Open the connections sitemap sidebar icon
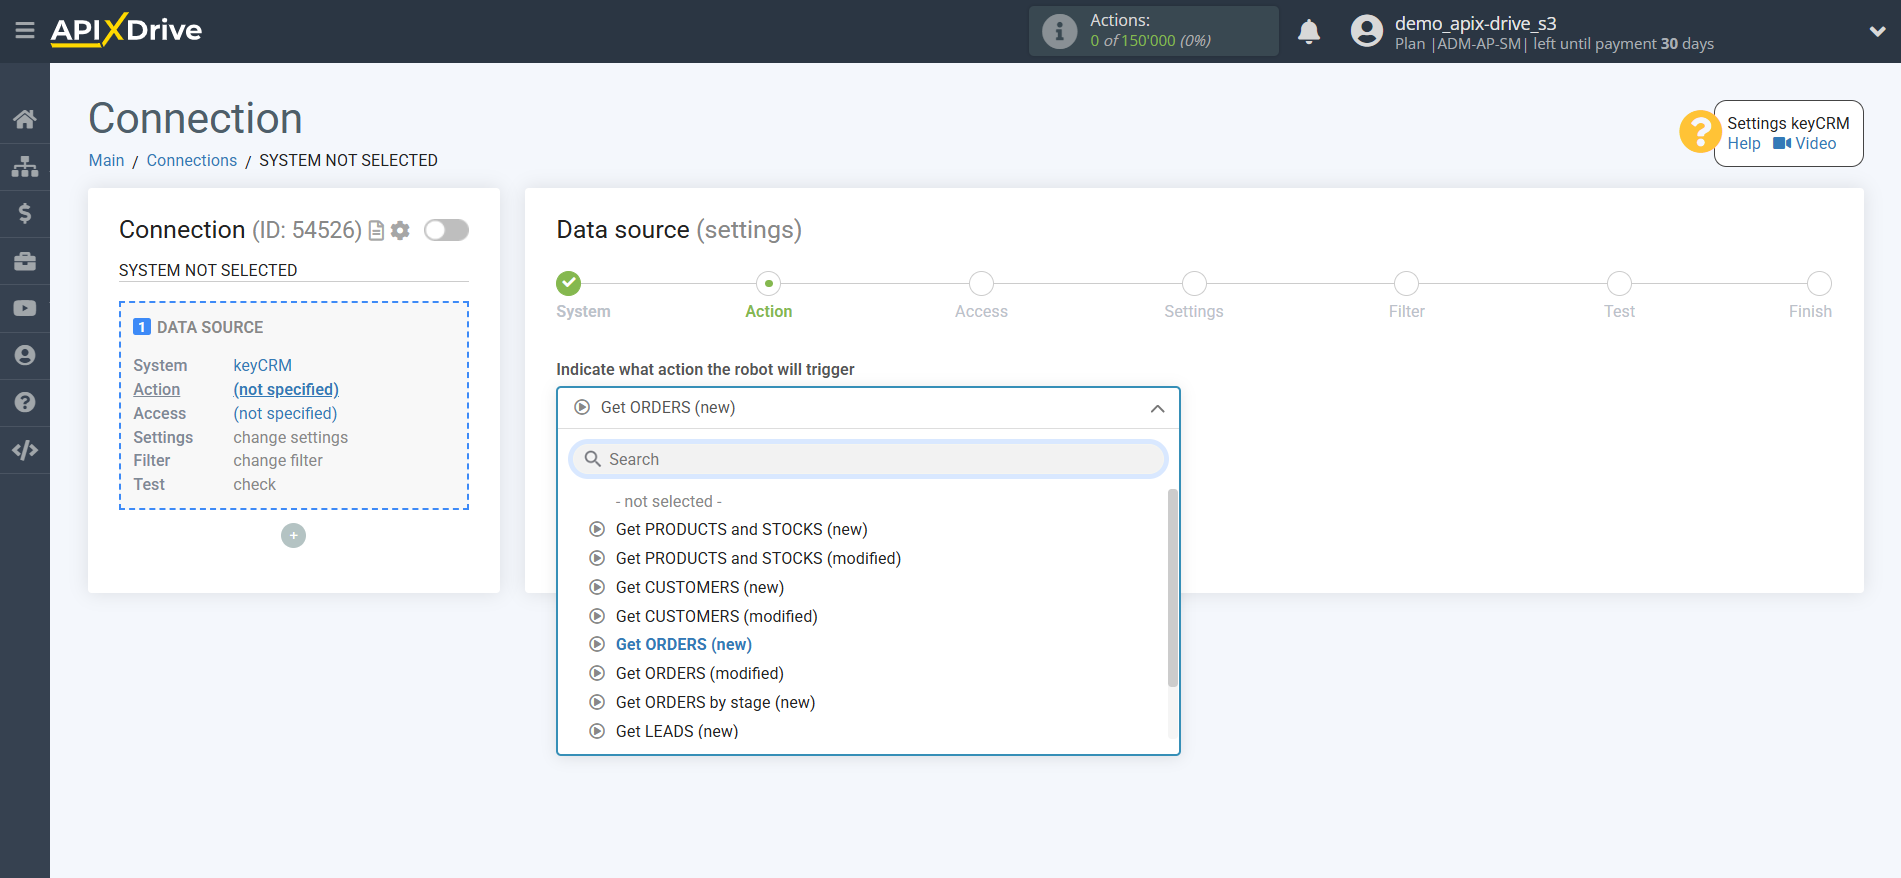 pyautogui.click(x=25, y=166)
